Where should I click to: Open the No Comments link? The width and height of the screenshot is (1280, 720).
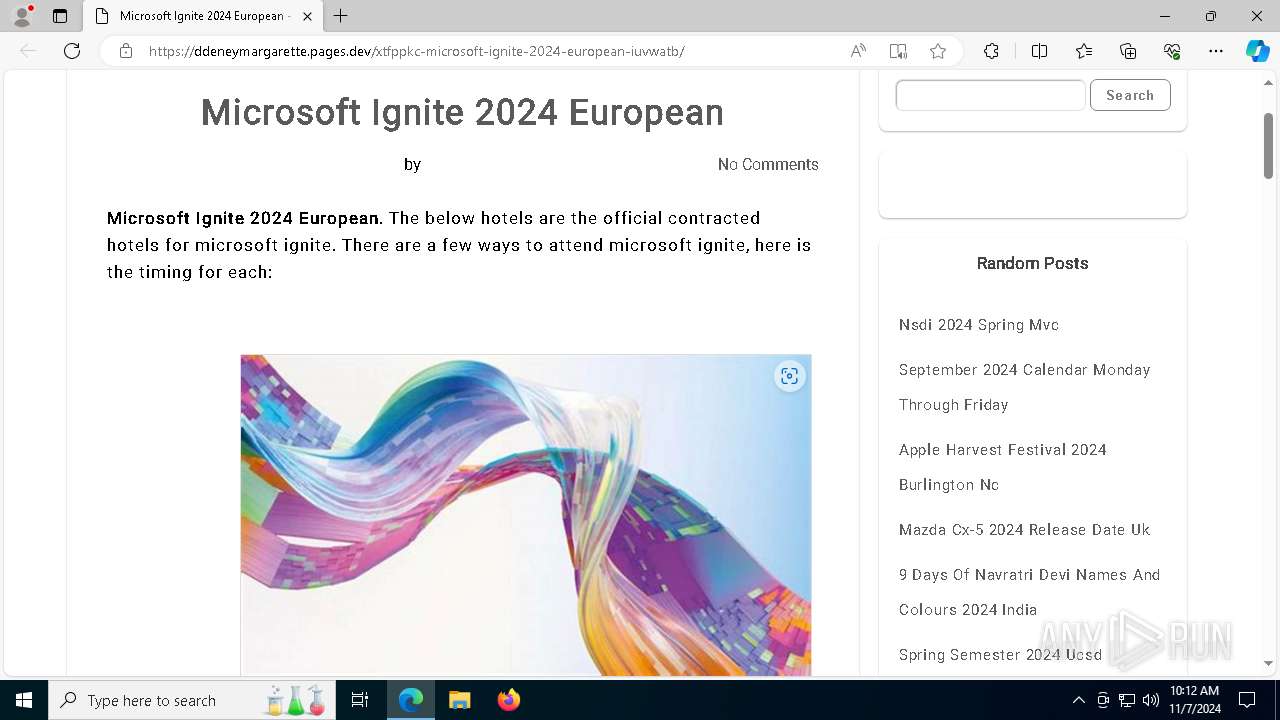pos(768,164)
